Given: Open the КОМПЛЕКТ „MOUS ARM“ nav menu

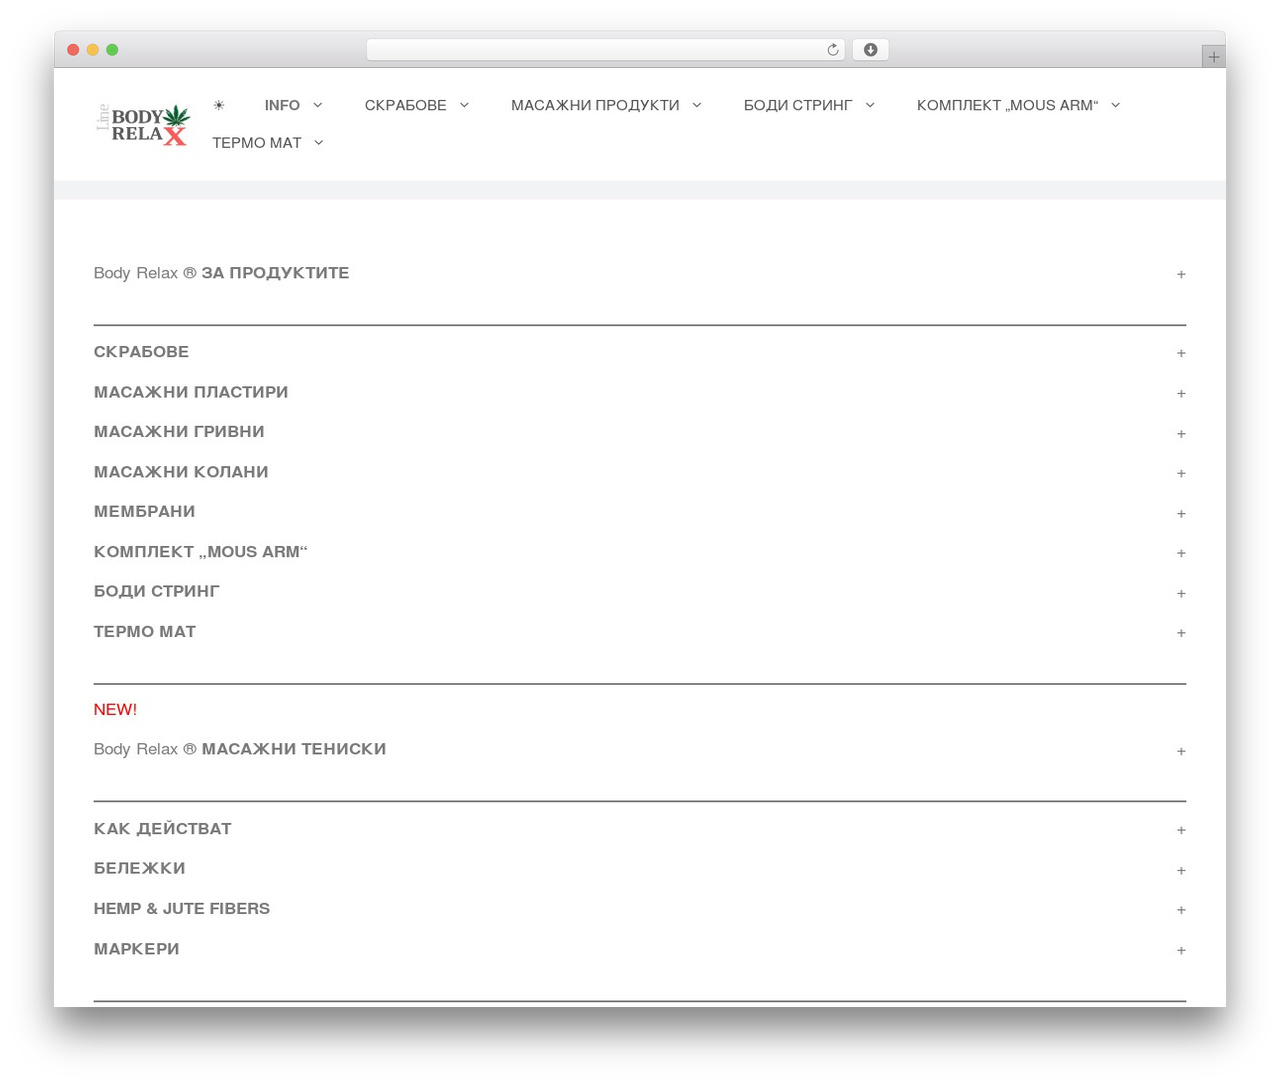Looking at the screenshot, I should click(1018, 105).
